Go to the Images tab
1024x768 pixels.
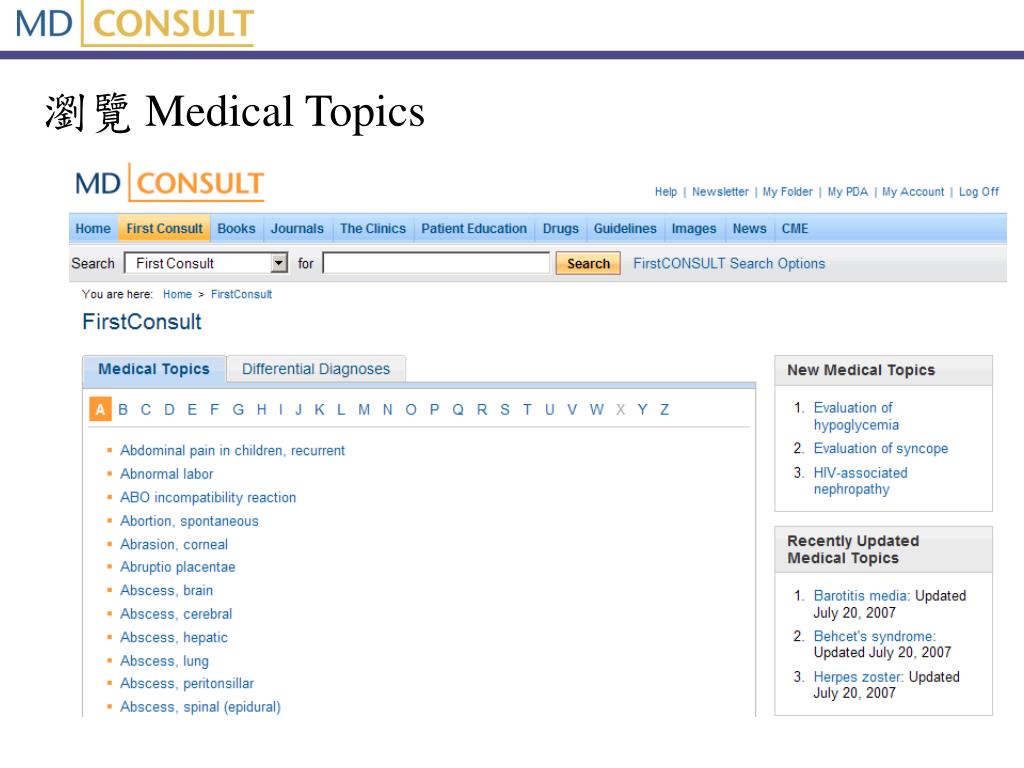click(x=694, y=229)
